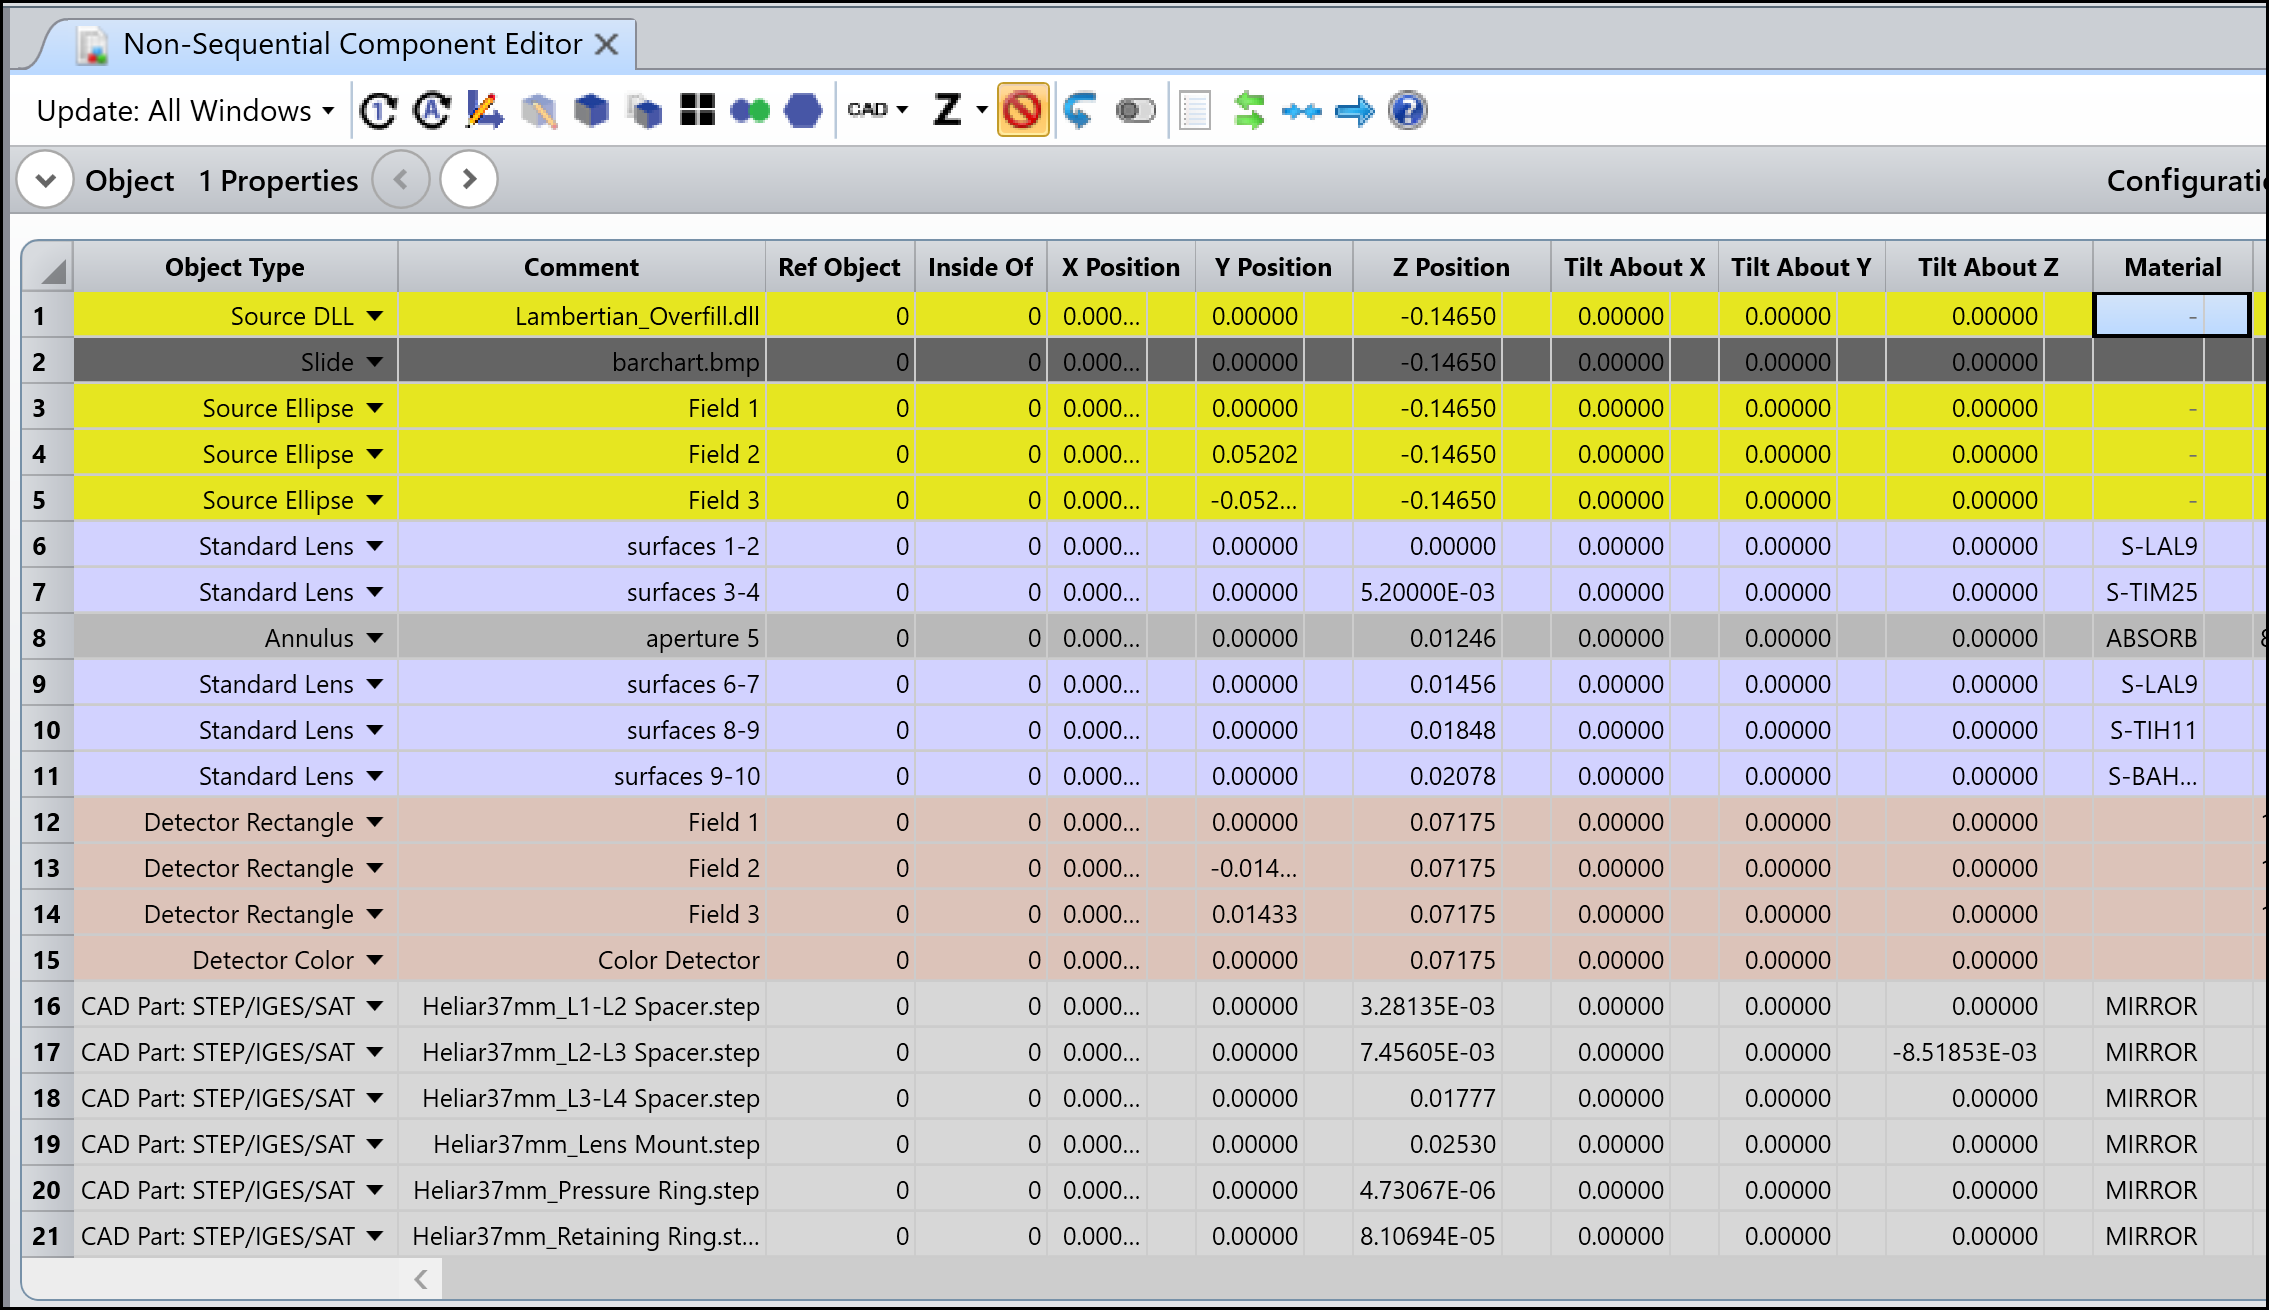
Task: Click the select-all corner cell of the table
Action: pyautogui.click(x=48, y=267)
